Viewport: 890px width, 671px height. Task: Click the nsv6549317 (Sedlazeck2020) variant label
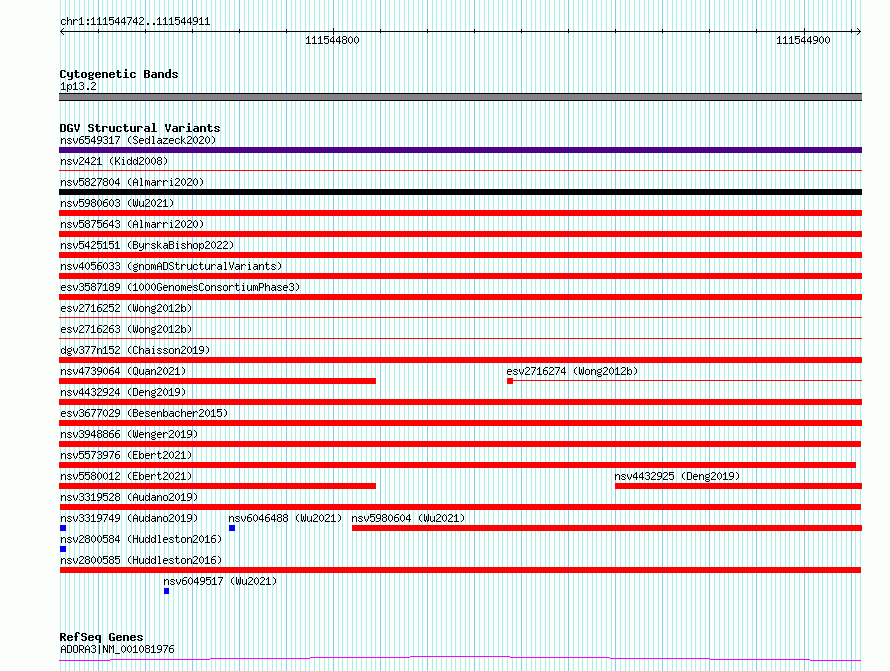138,140
